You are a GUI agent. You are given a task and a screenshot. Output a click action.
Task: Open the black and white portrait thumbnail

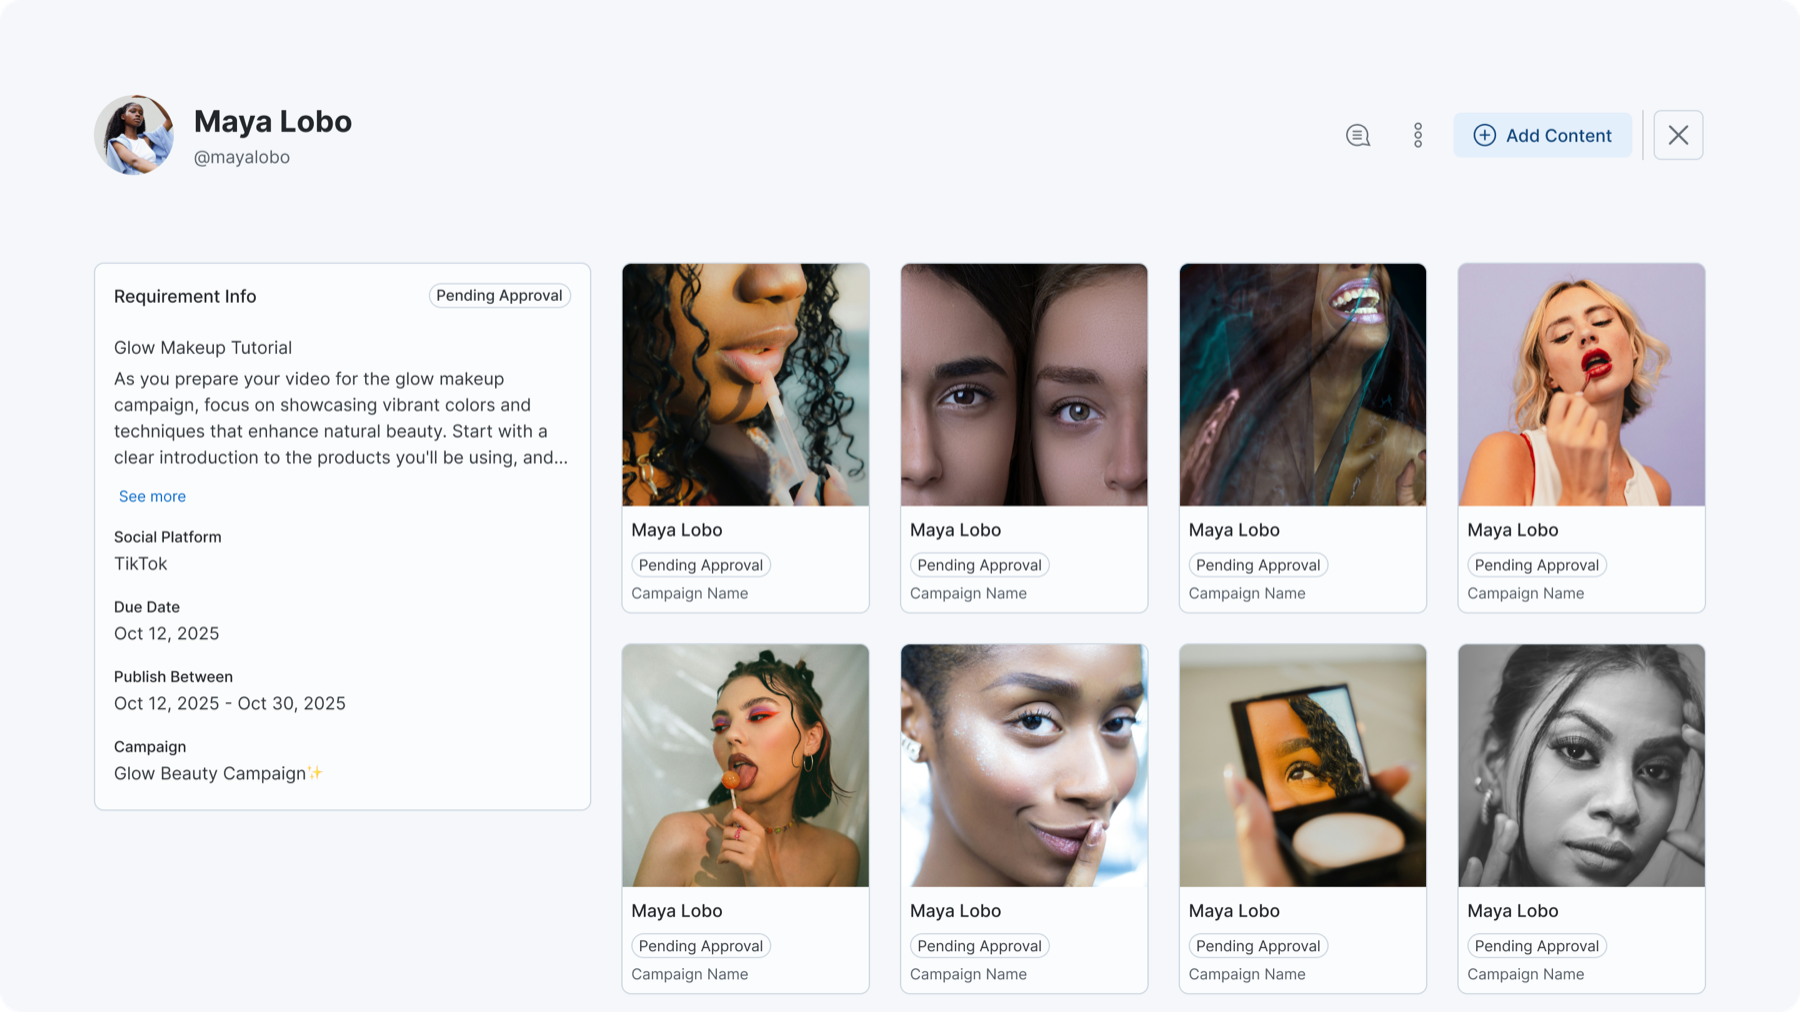[x=1581, y=766]
